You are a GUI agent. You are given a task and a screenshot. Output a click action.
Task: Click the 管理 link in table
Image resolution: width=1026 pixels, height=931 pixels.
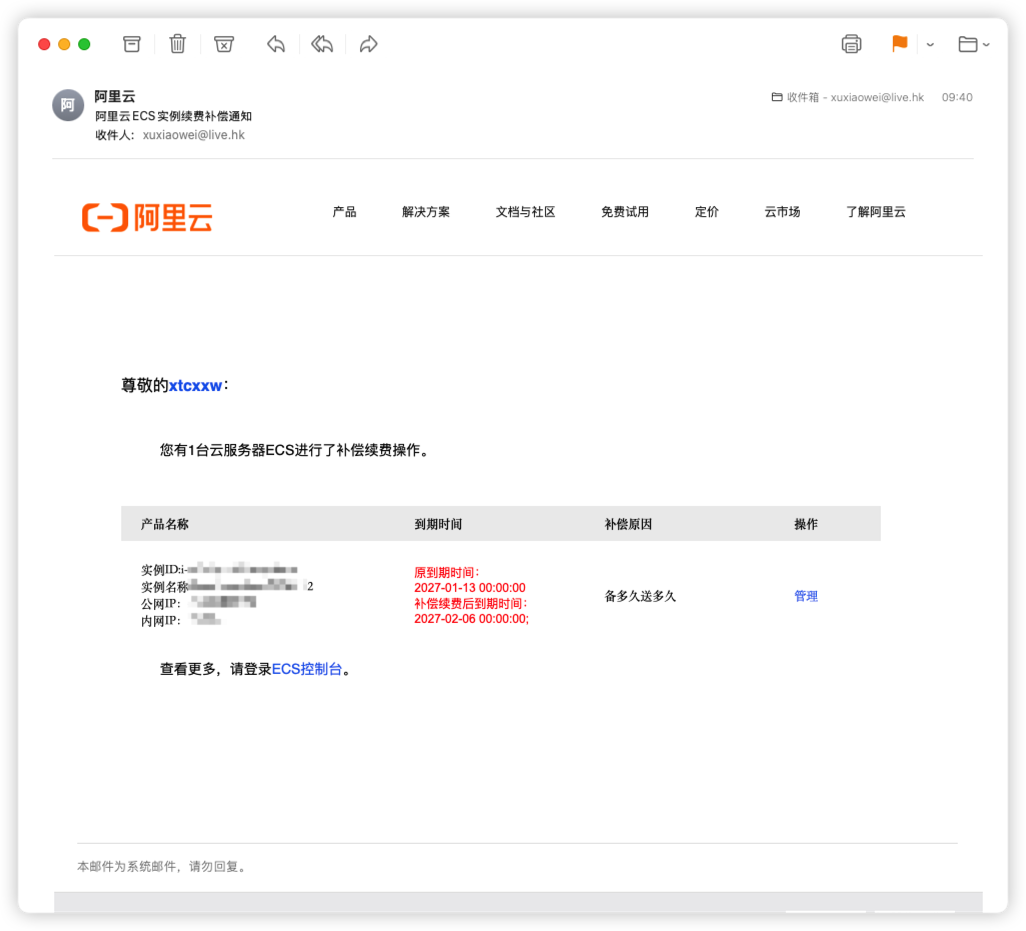(x=806, y=596)
